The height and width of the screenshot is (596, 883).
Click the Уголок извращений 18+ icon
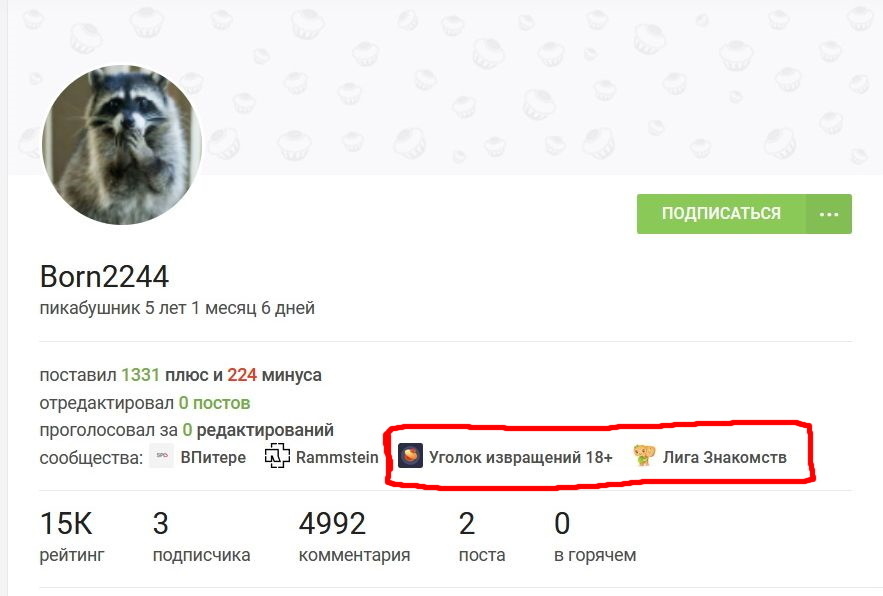[x=411, y=456]
